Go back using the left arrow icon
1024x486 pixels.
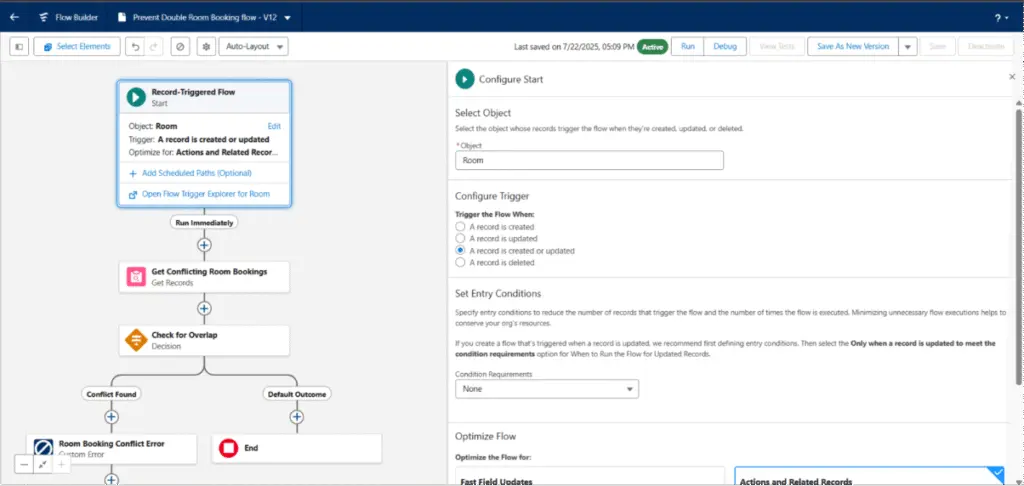click(x=14, y=18)
